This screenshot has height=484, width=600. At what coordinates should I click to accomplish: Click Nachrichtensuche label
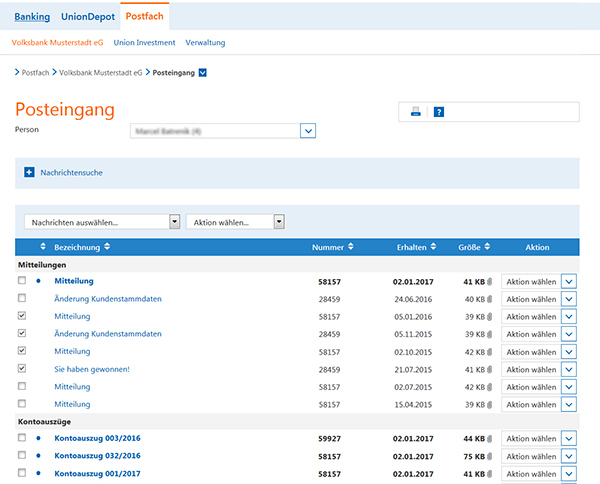(x=72, y=173)
